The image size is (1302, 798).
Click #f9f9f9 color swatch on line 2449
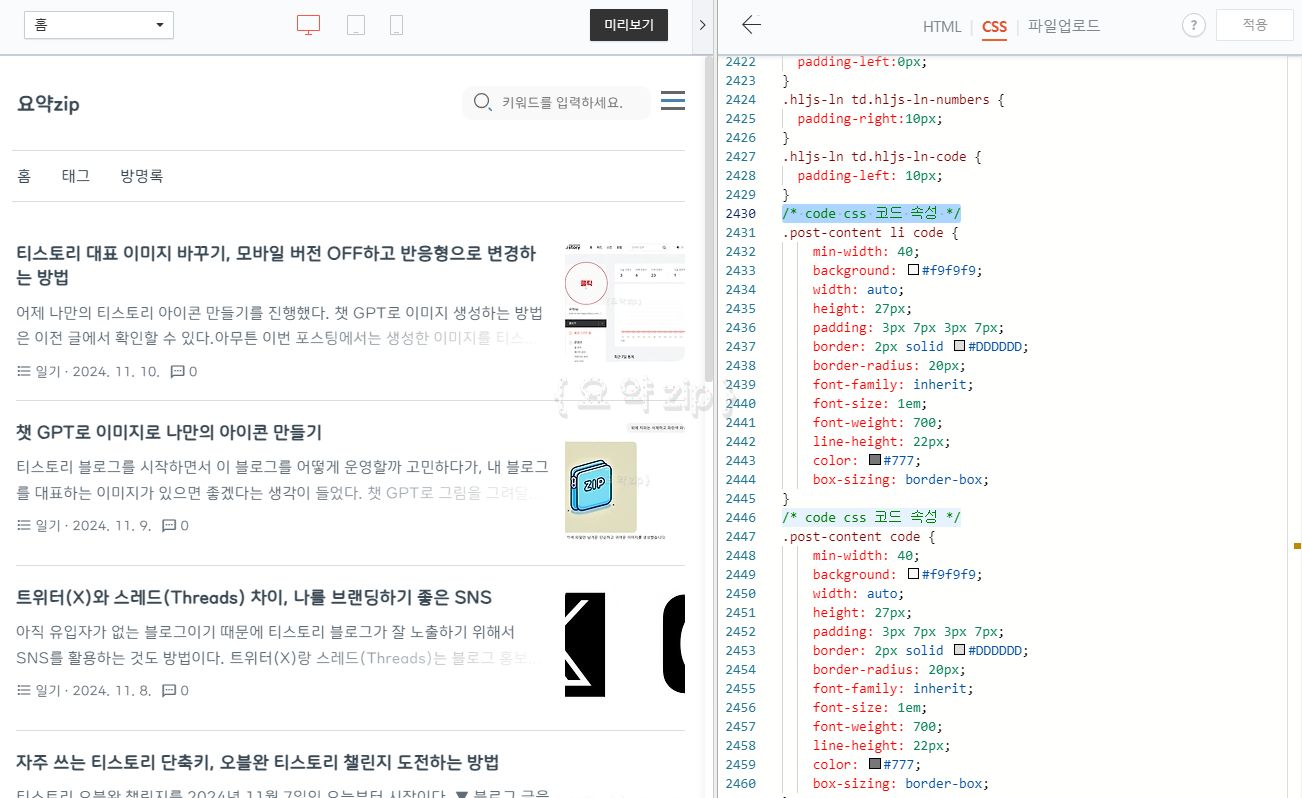click(913, 574)
